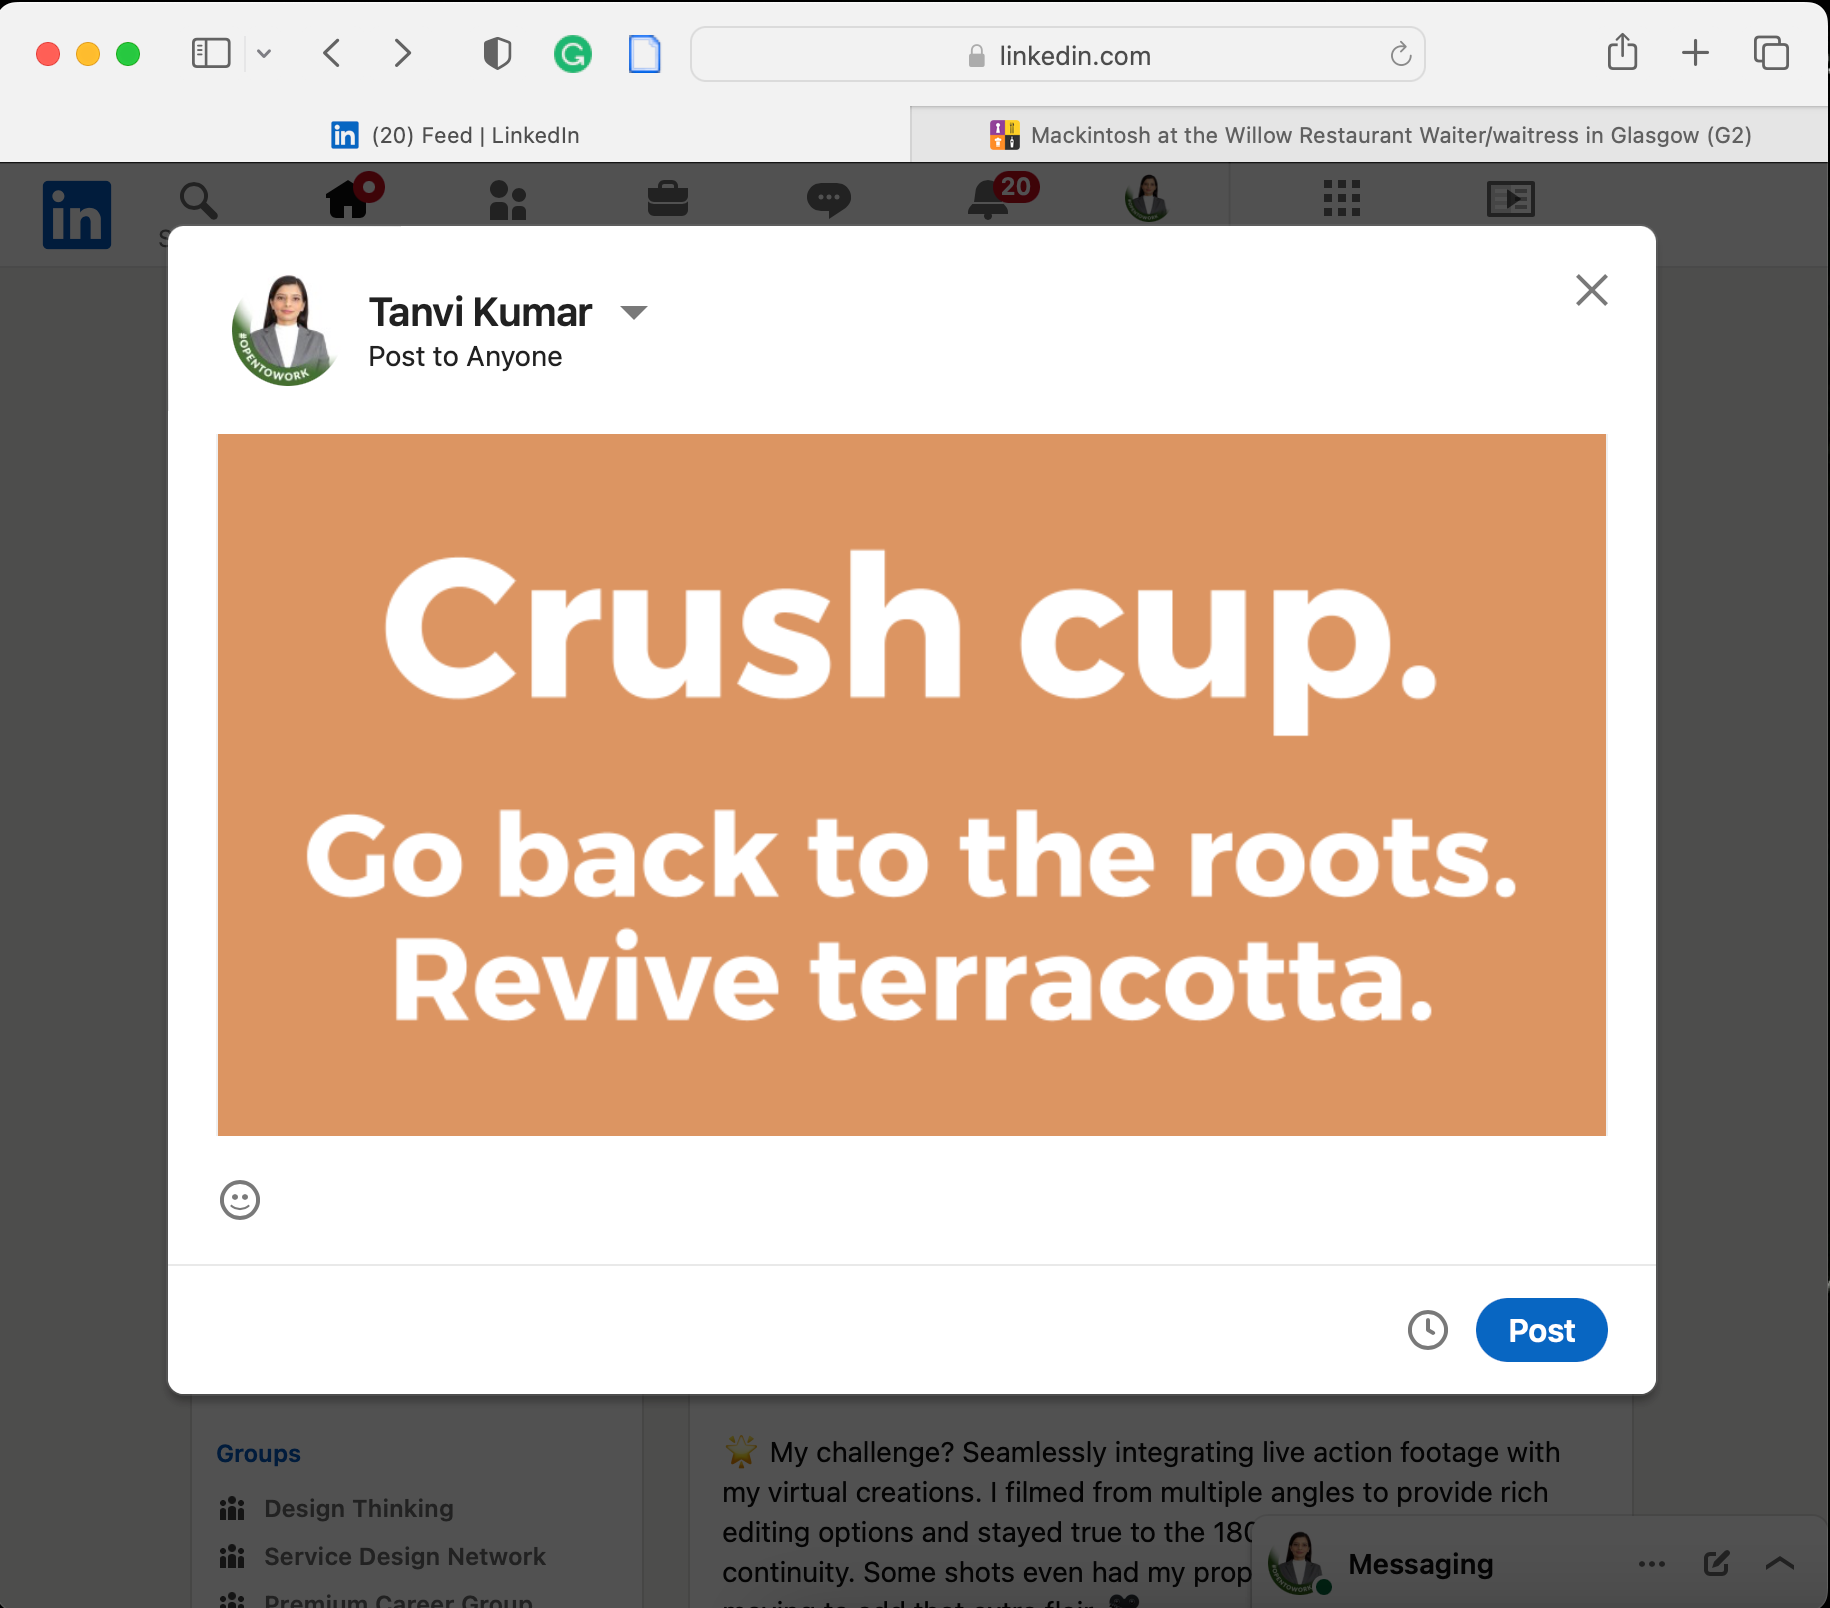Click the Crush cup terracotta image
Image resolution: width=1830 pixels, height=1608 pixels.
click(x=912, y=785)
